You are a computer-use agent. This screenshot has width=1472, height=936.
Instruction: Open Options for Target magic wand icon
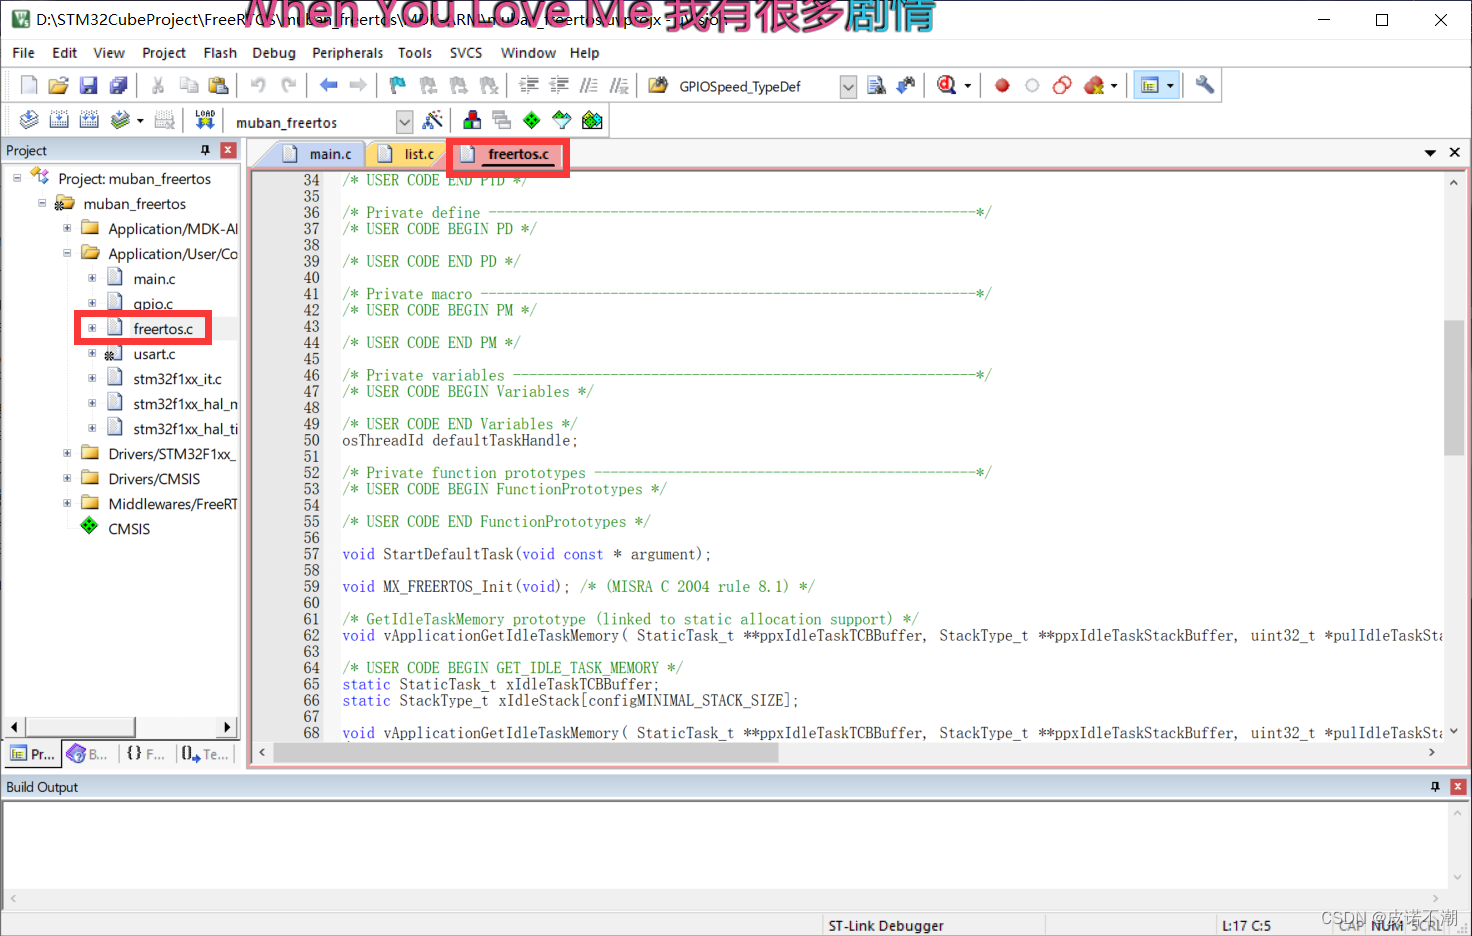(433, 121)
